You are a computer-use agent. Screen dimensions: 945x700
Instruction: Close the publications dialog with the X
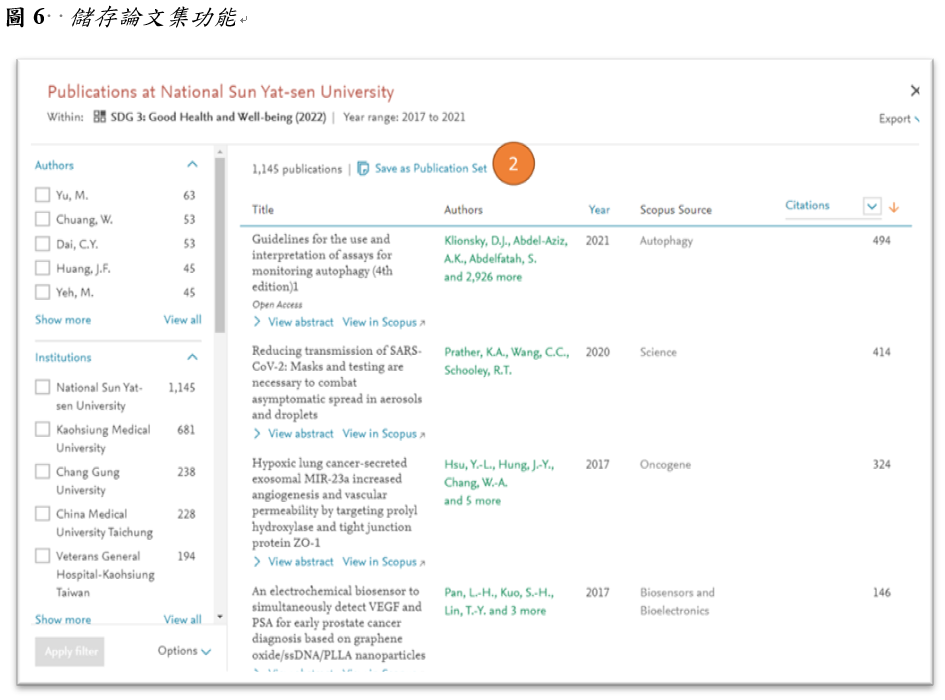tap(915, 90)
